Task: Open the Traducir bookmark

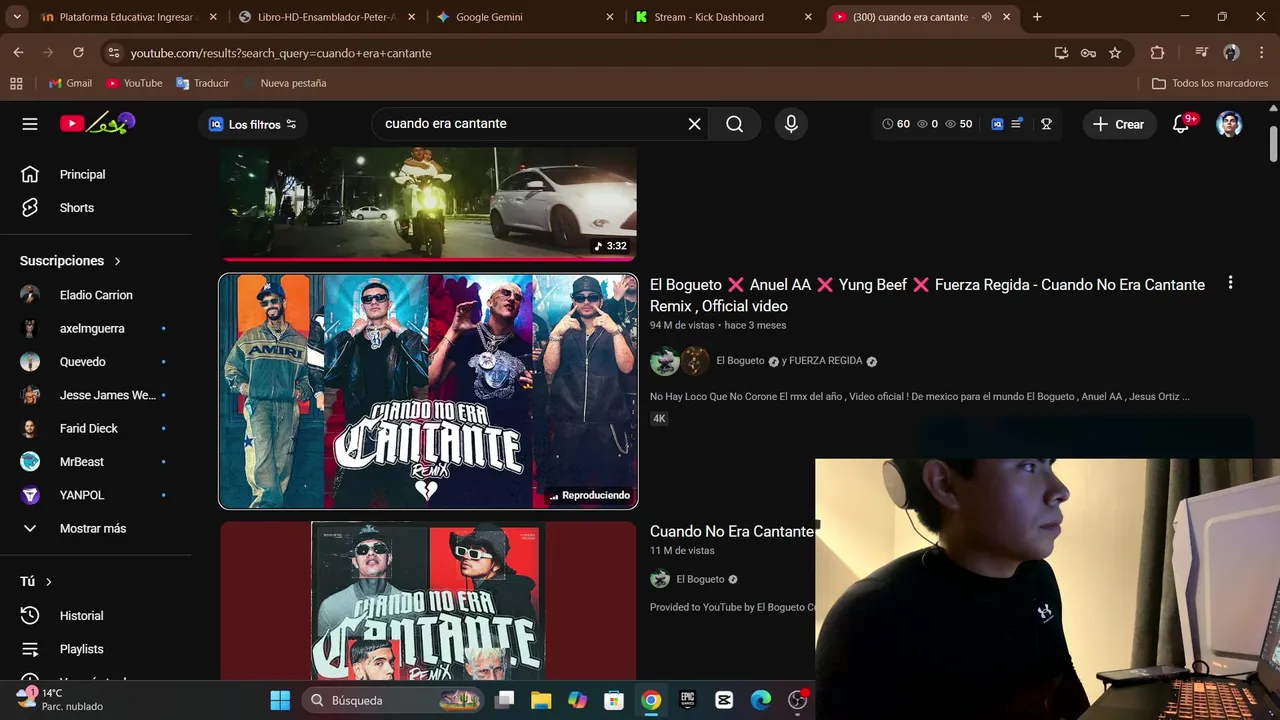Action: (203, 83)
